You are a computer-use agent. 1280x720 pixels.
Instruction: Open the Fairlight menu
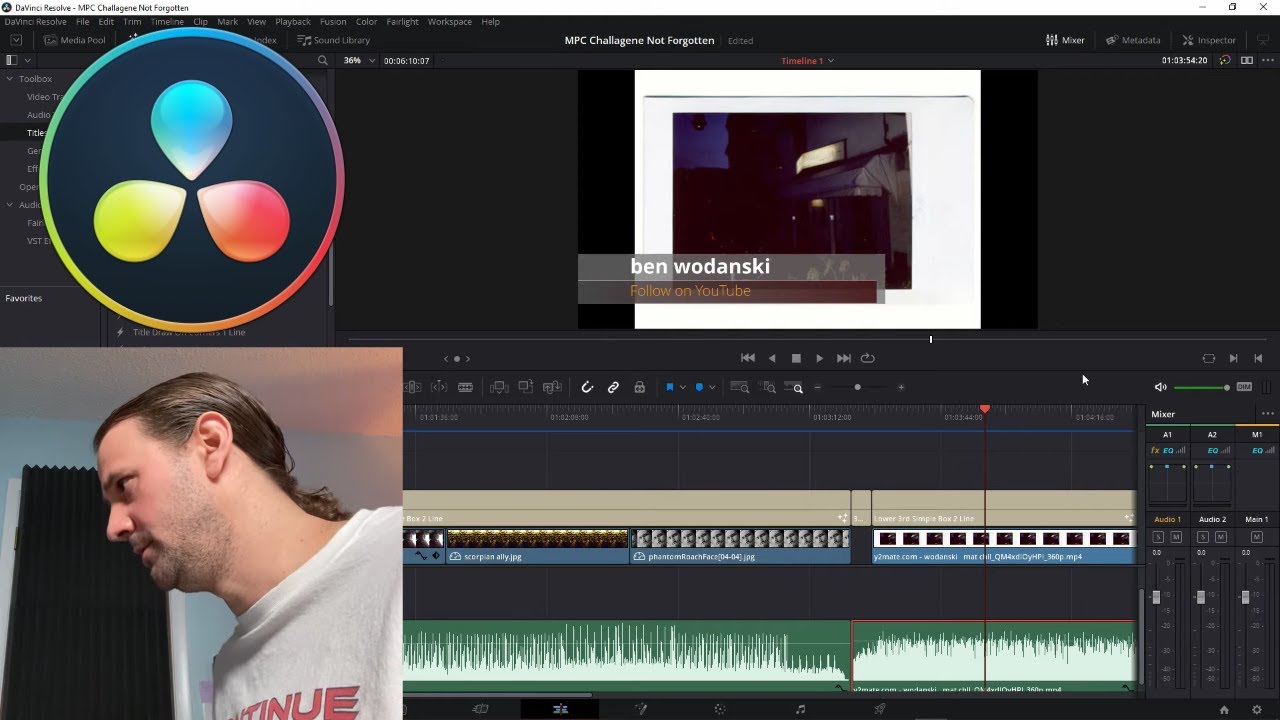click(403, 21)
